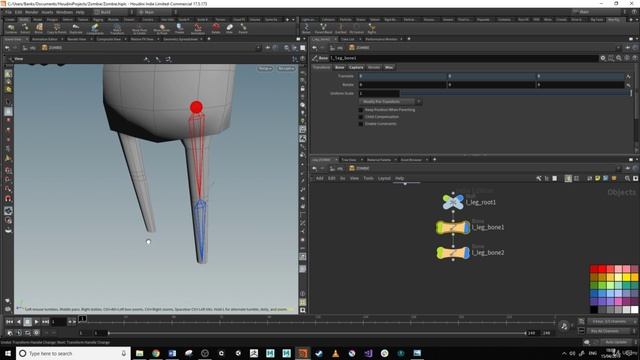Image resolution: width=640 pixels, height=360 pixels.
Task: Click the network editor find magnifier icon
Action: (627, 178)
